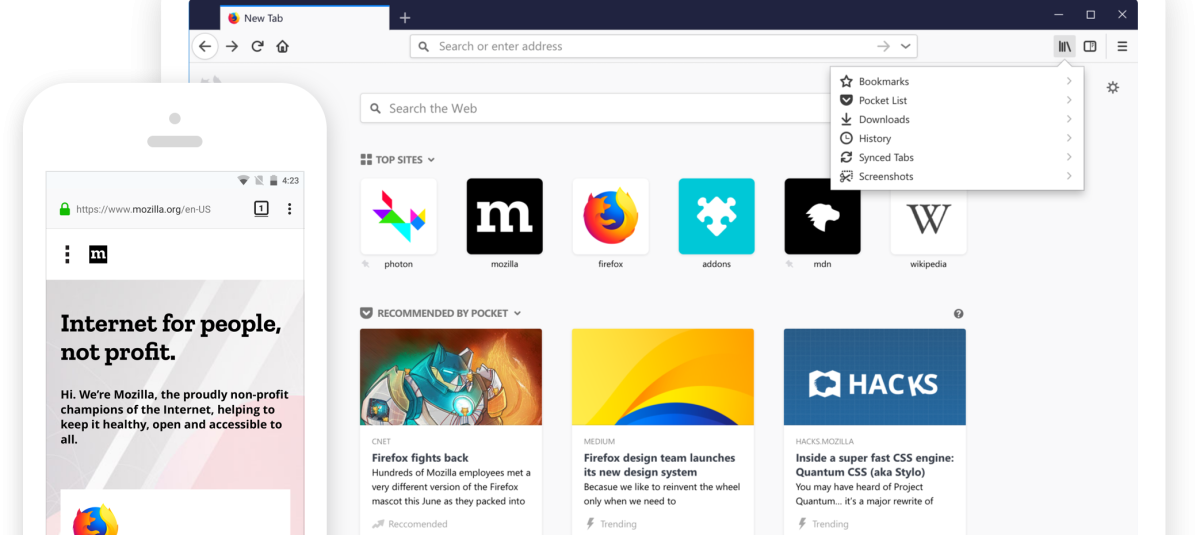Expand the address bar history dropdown arrow

(905, 46)
